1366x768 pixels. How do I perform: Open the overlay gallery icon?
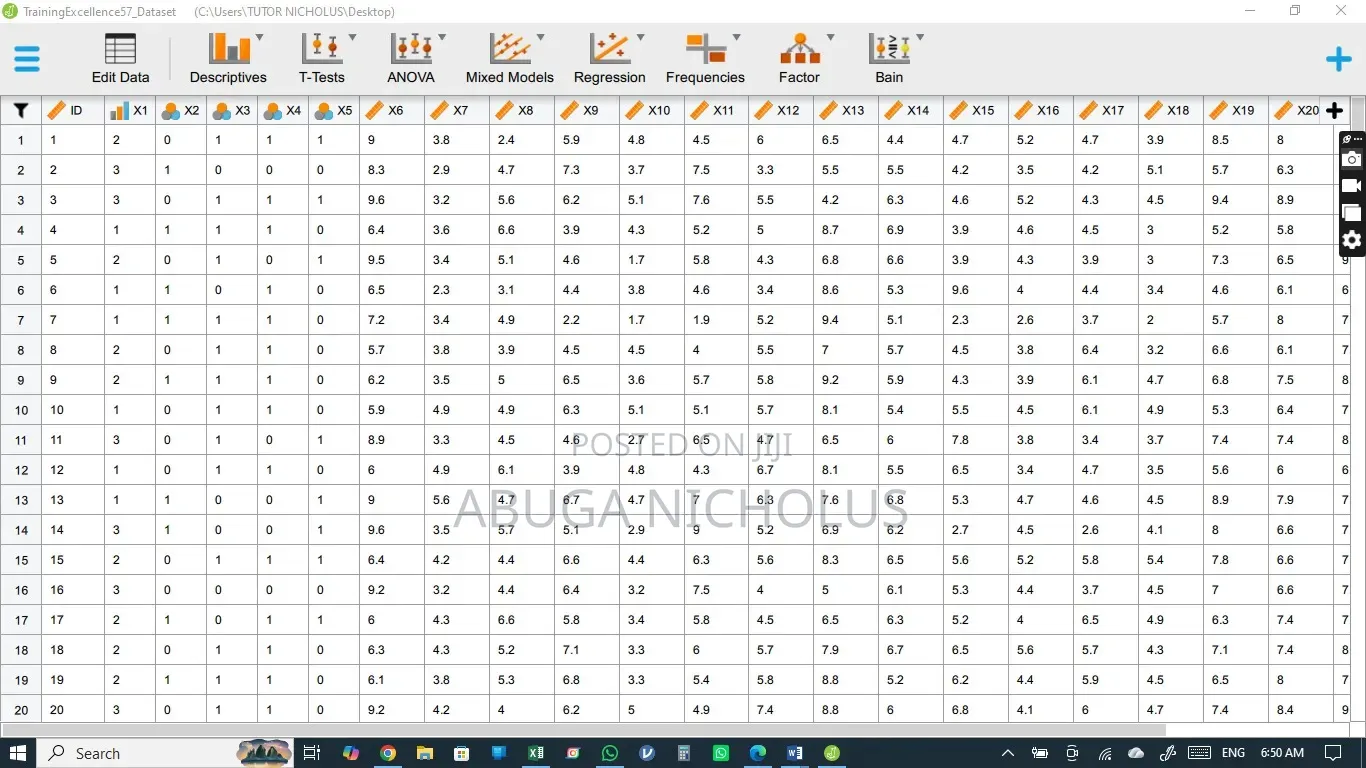click(x=1352, y=213)
